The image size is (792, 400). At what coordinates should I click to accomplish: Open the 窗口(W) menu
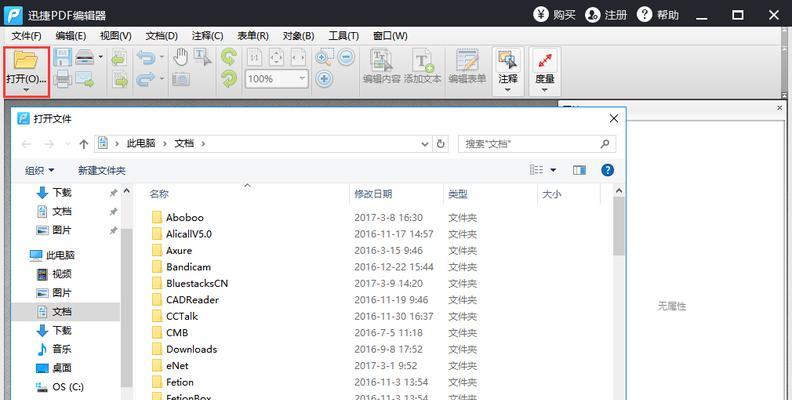tap(390, 36)
